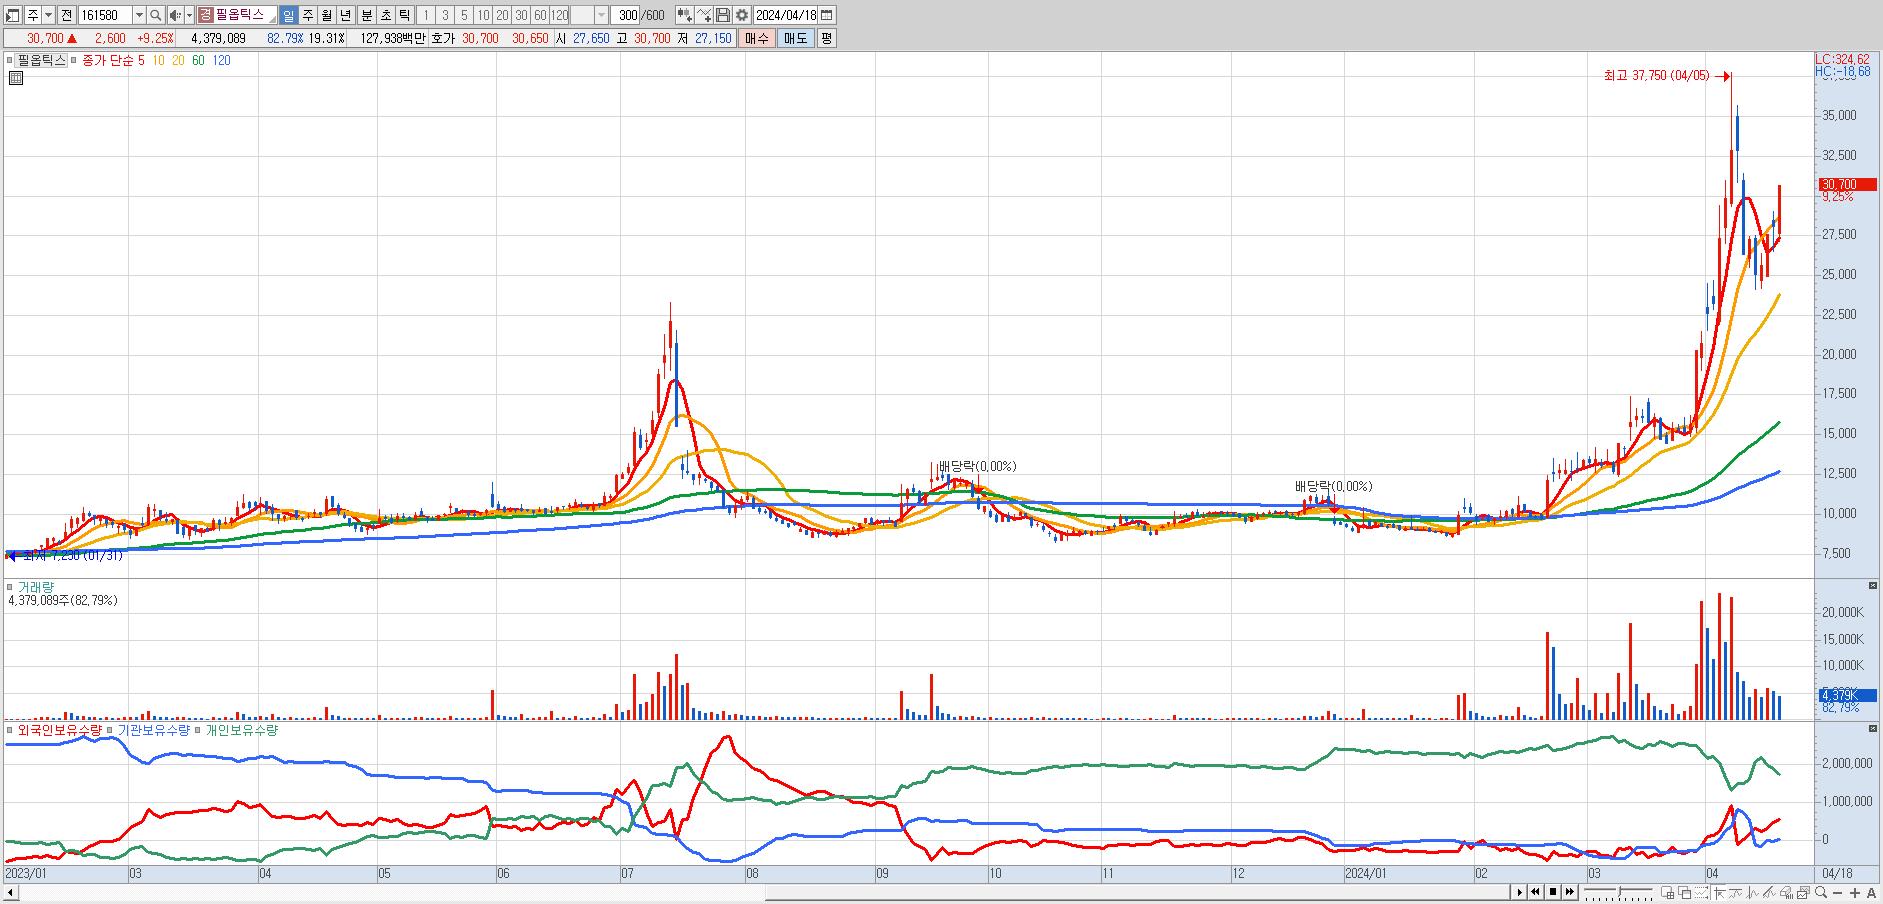Click the replay speed slider handle
Viewport: 1883px width, 904px height.
[1620, 890]
